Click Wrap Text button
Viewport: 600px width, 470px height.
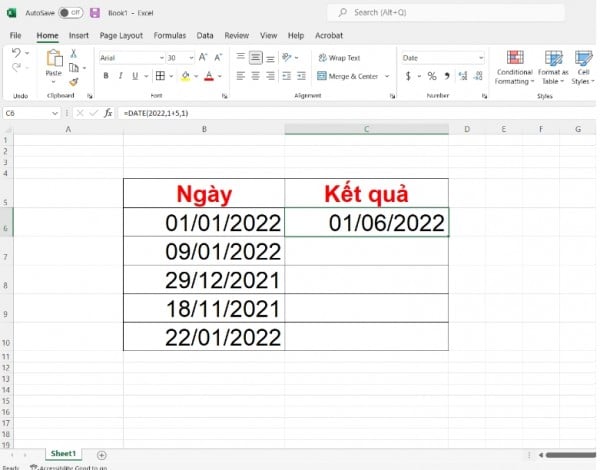339,58
